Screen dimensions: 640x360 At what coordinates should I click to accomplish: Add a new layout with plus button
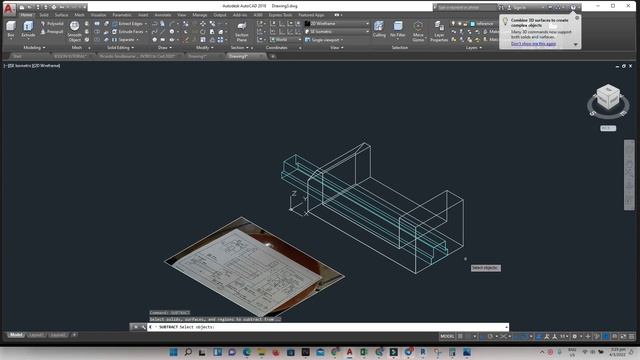click(x=74, y=335)
